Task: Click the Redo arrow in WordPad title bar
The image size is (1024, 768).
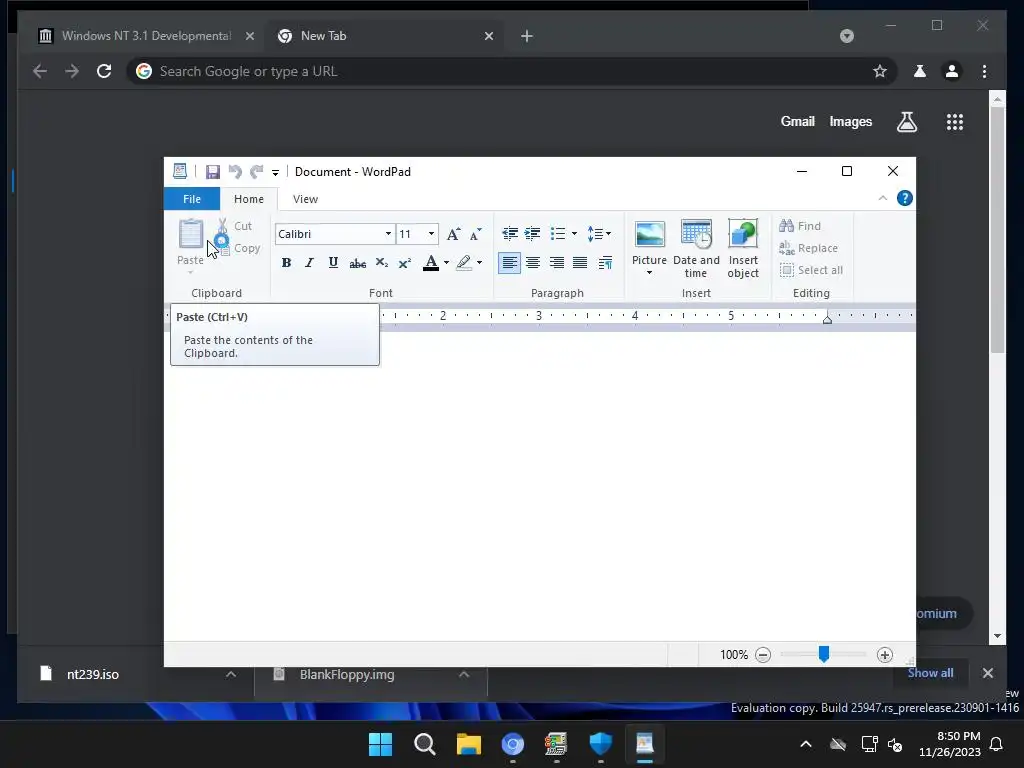Action: 257,172
